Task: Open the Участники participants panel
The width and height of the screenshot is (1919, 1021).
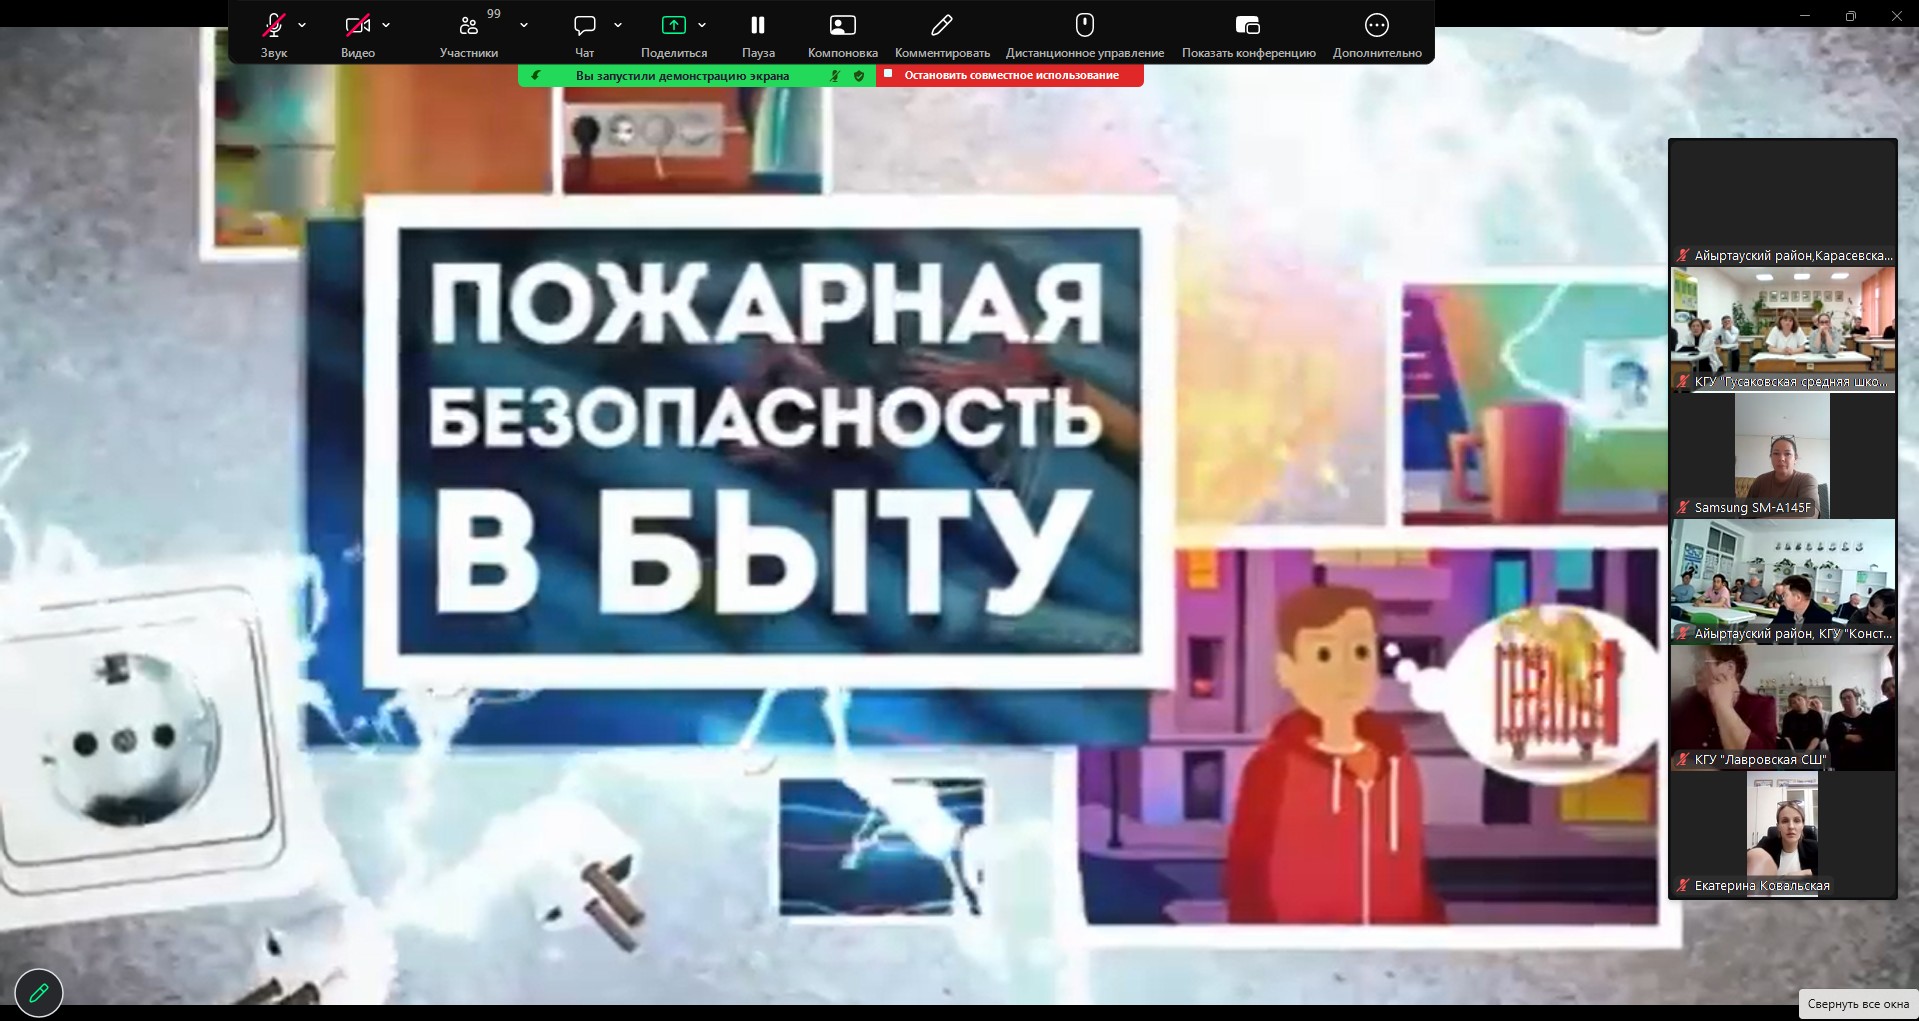Action: pos(468,26)
